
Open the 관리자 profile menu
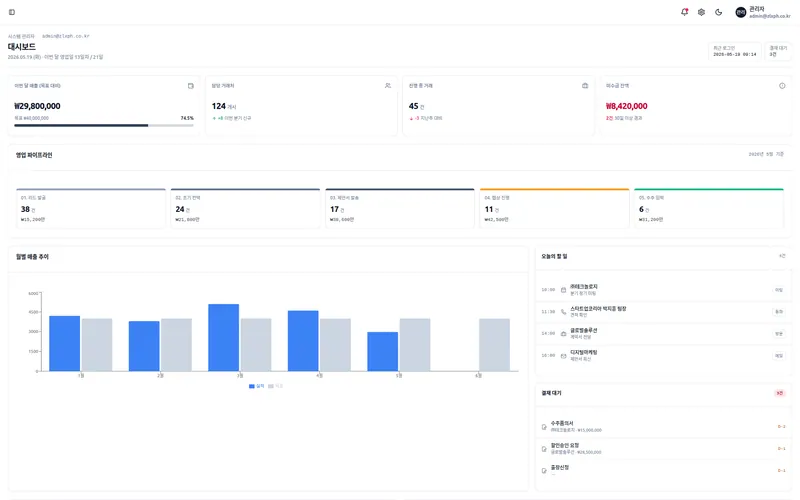coord(763,12)
